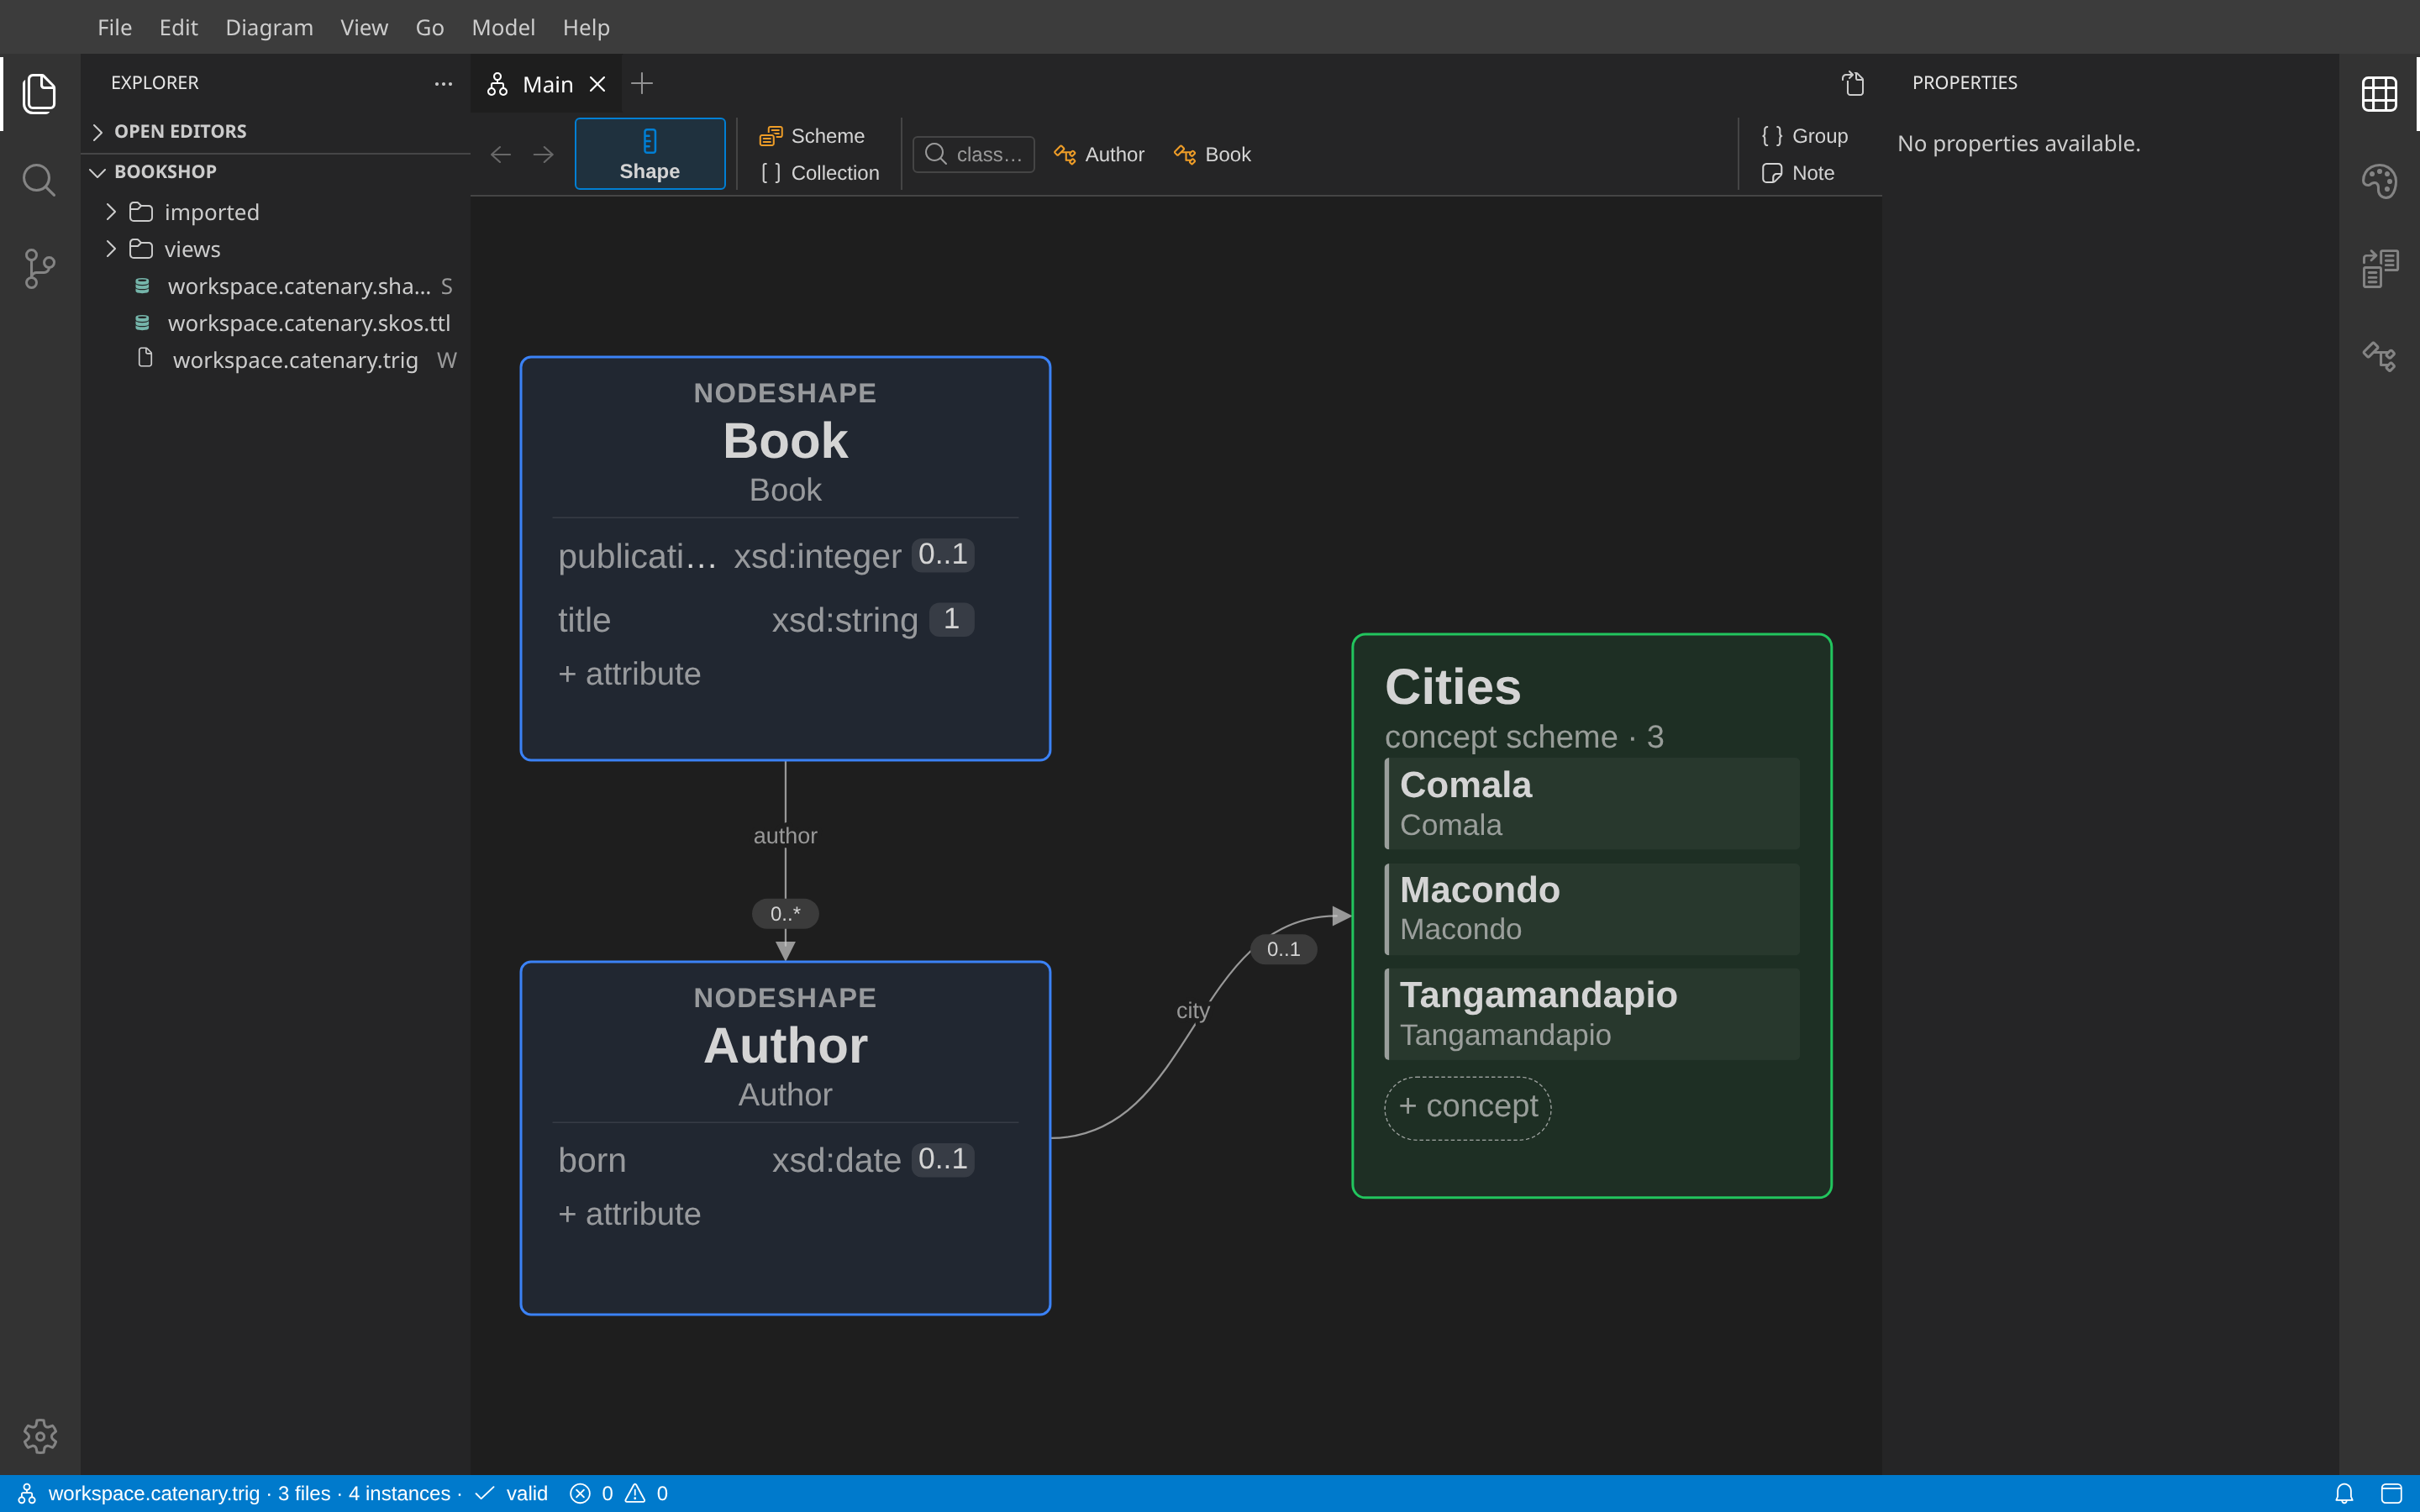The image size is (2420, 1512).
Task: Add an attribute to the Book shape
Action: (x=629, y=674)
